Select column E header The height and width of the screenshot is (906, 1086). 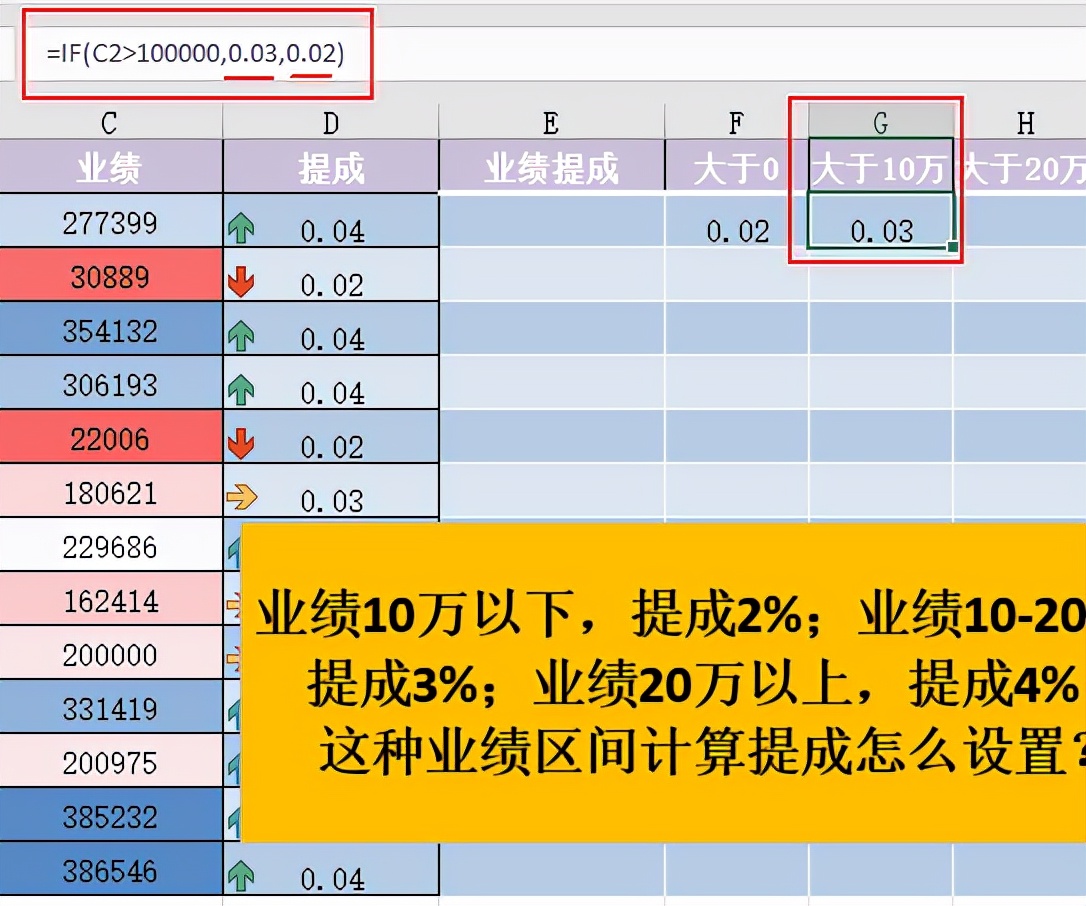pos(551,123)
